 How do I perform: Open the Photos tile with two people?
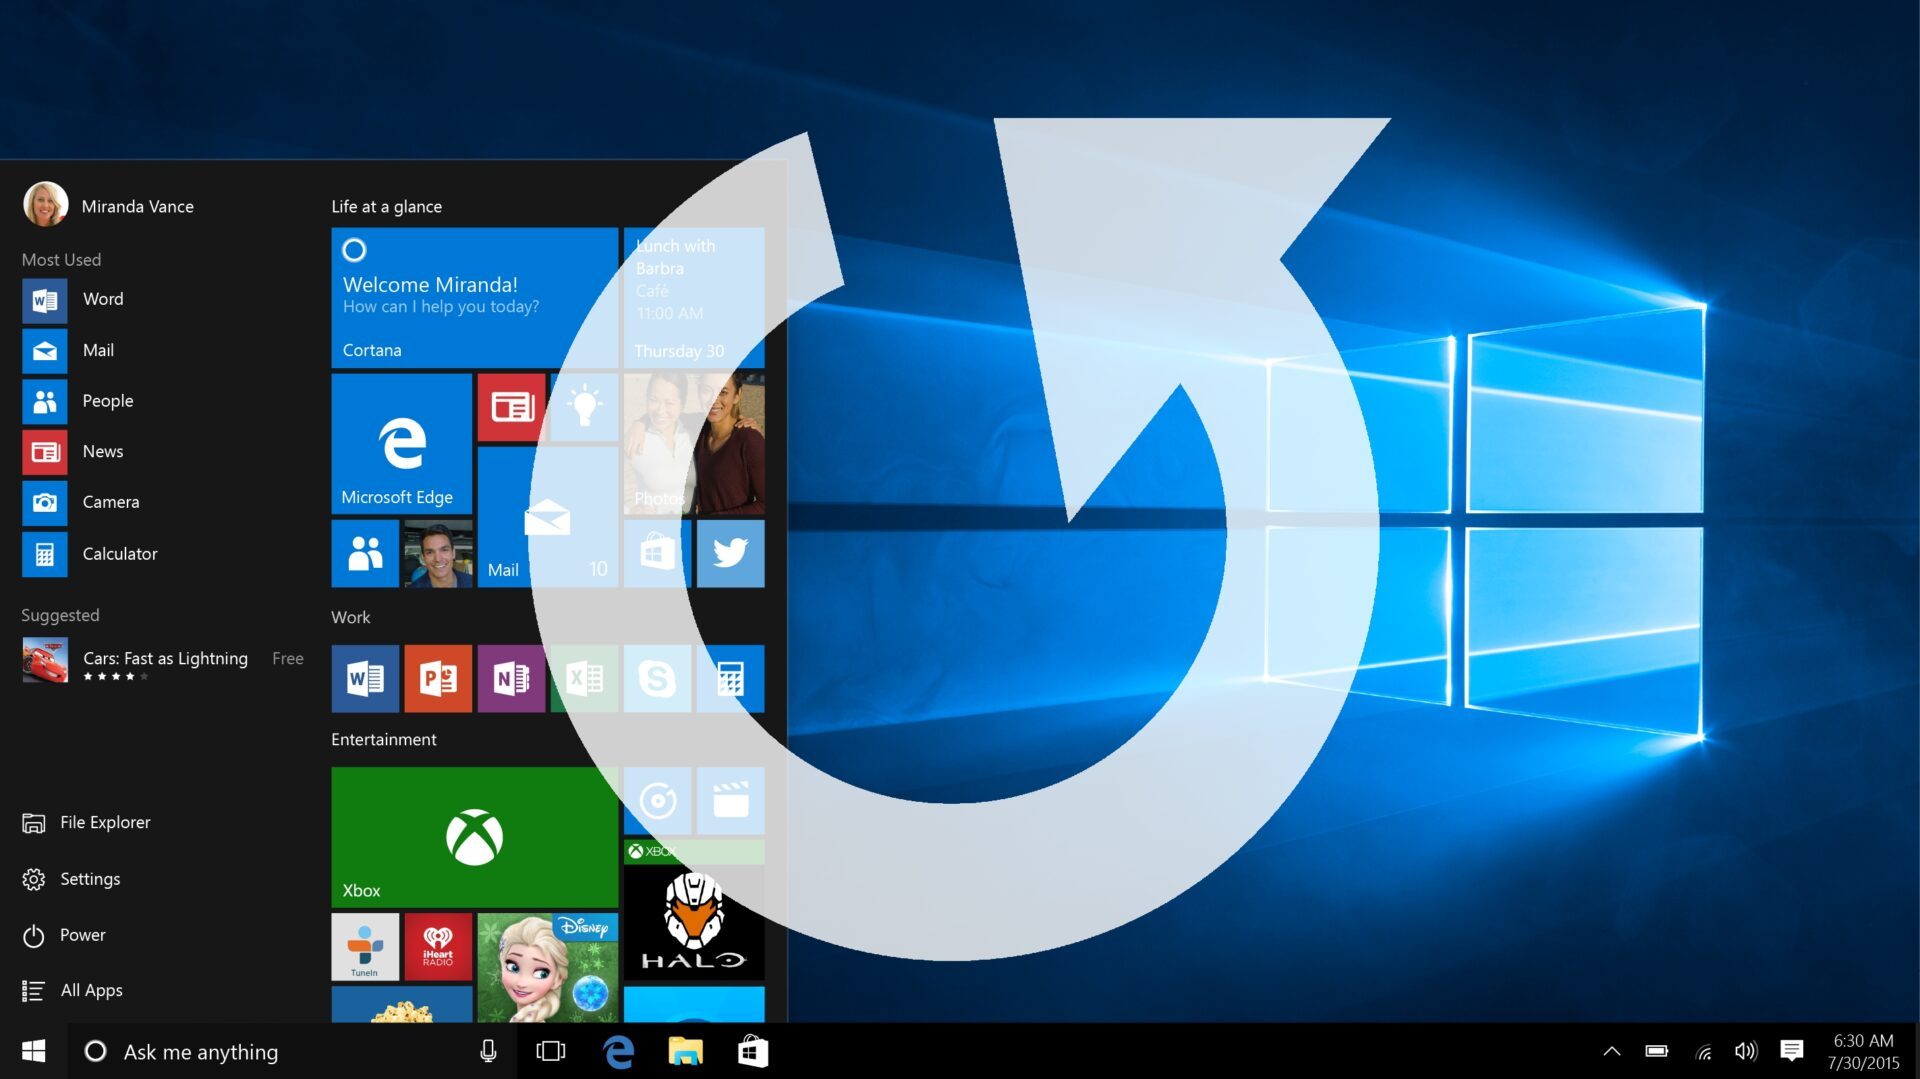[694, 444]
